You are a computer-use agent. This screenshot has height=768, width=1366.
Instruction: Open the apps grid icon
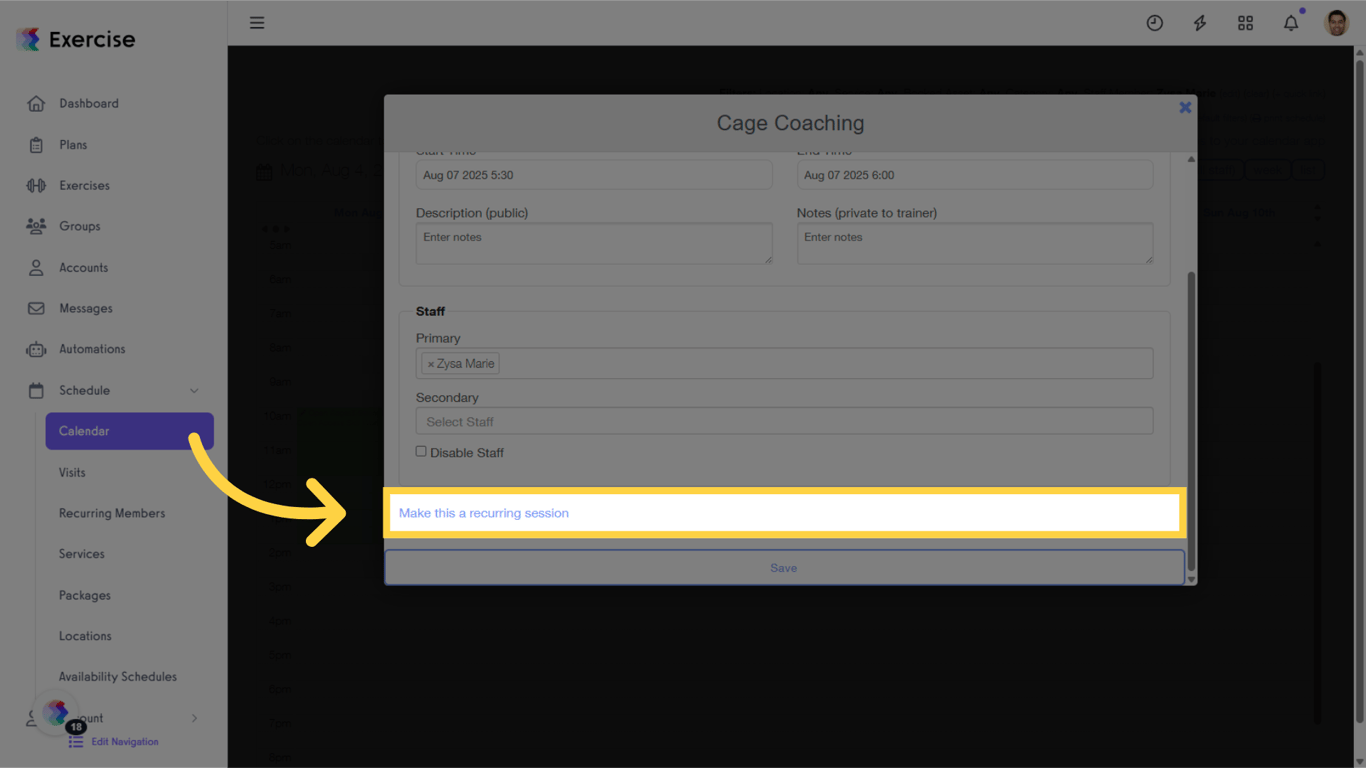point(1245,22)
